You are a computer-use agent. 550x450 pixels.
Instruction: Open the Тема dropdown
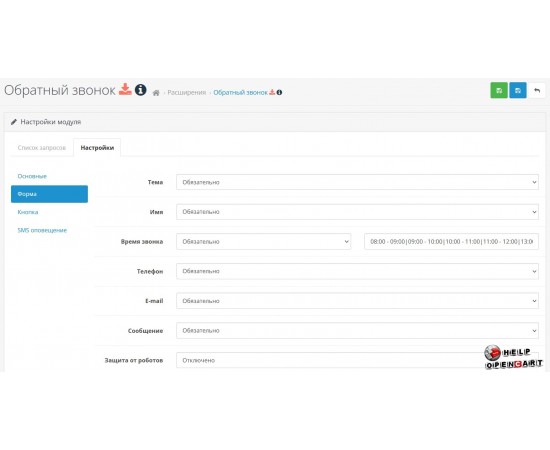coord(357,182)
